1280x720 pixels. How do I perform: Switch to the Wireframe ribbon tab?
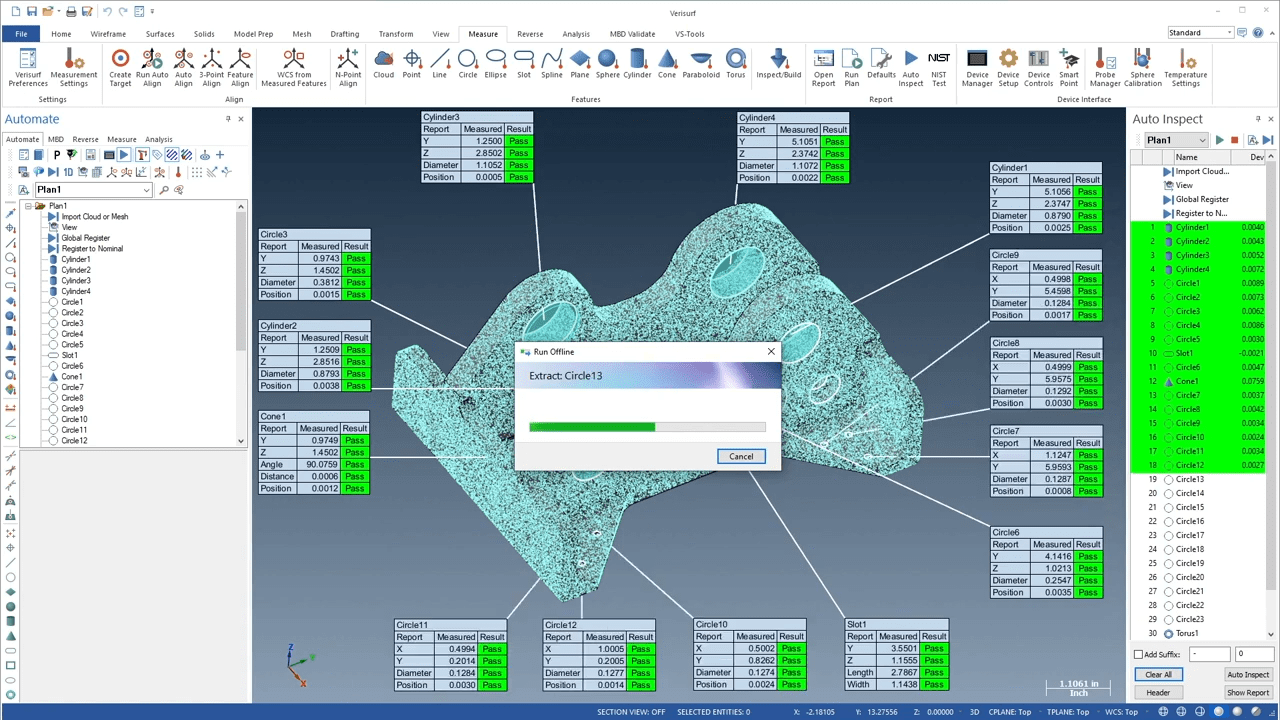click(108, 34)
